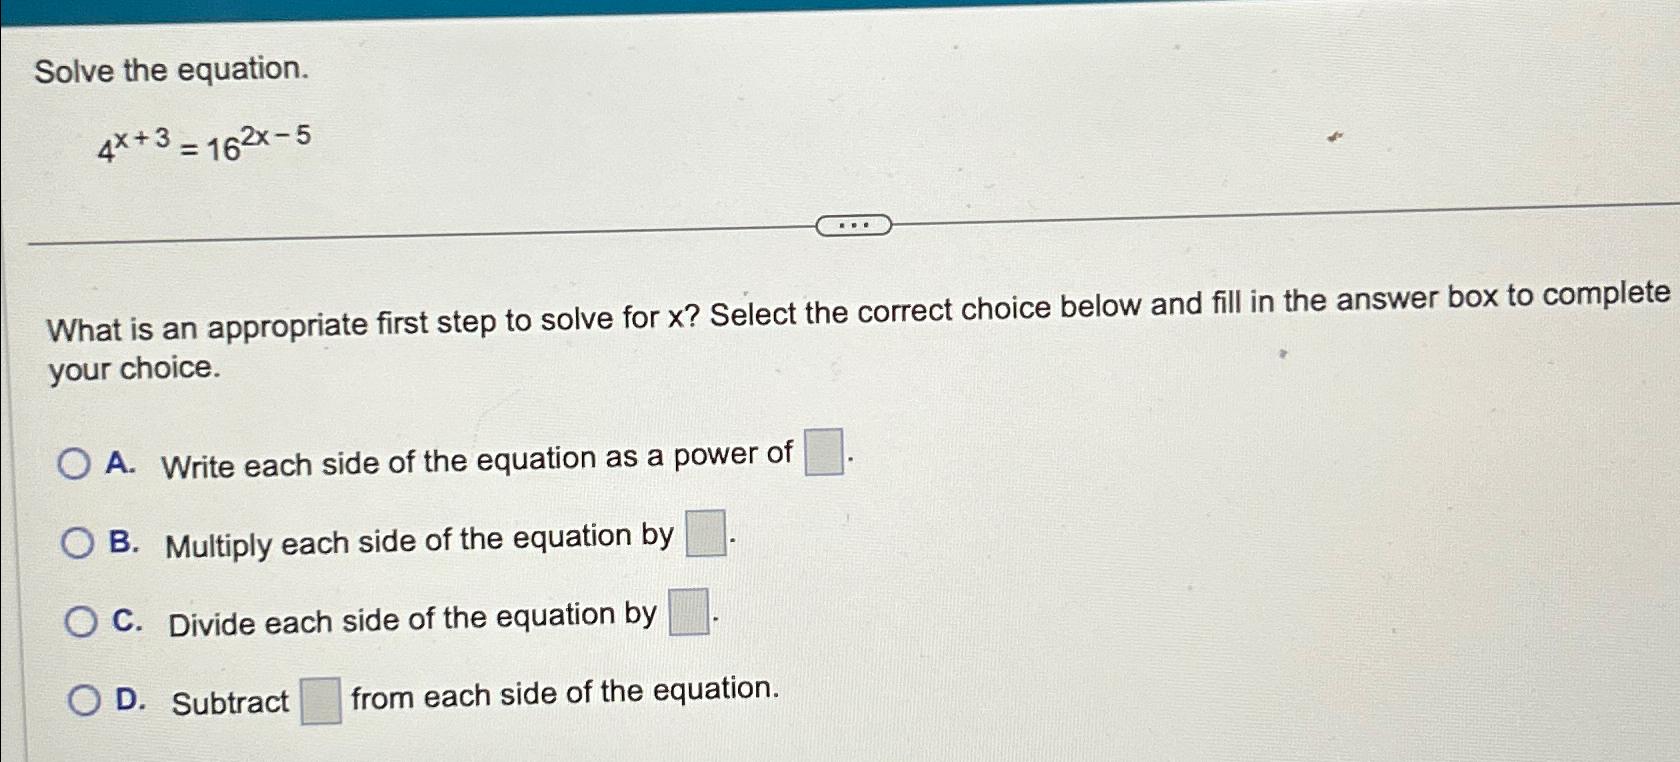Click the cursor arrow marker near the equation
1680x762 pixels.
pos(1336,138)
